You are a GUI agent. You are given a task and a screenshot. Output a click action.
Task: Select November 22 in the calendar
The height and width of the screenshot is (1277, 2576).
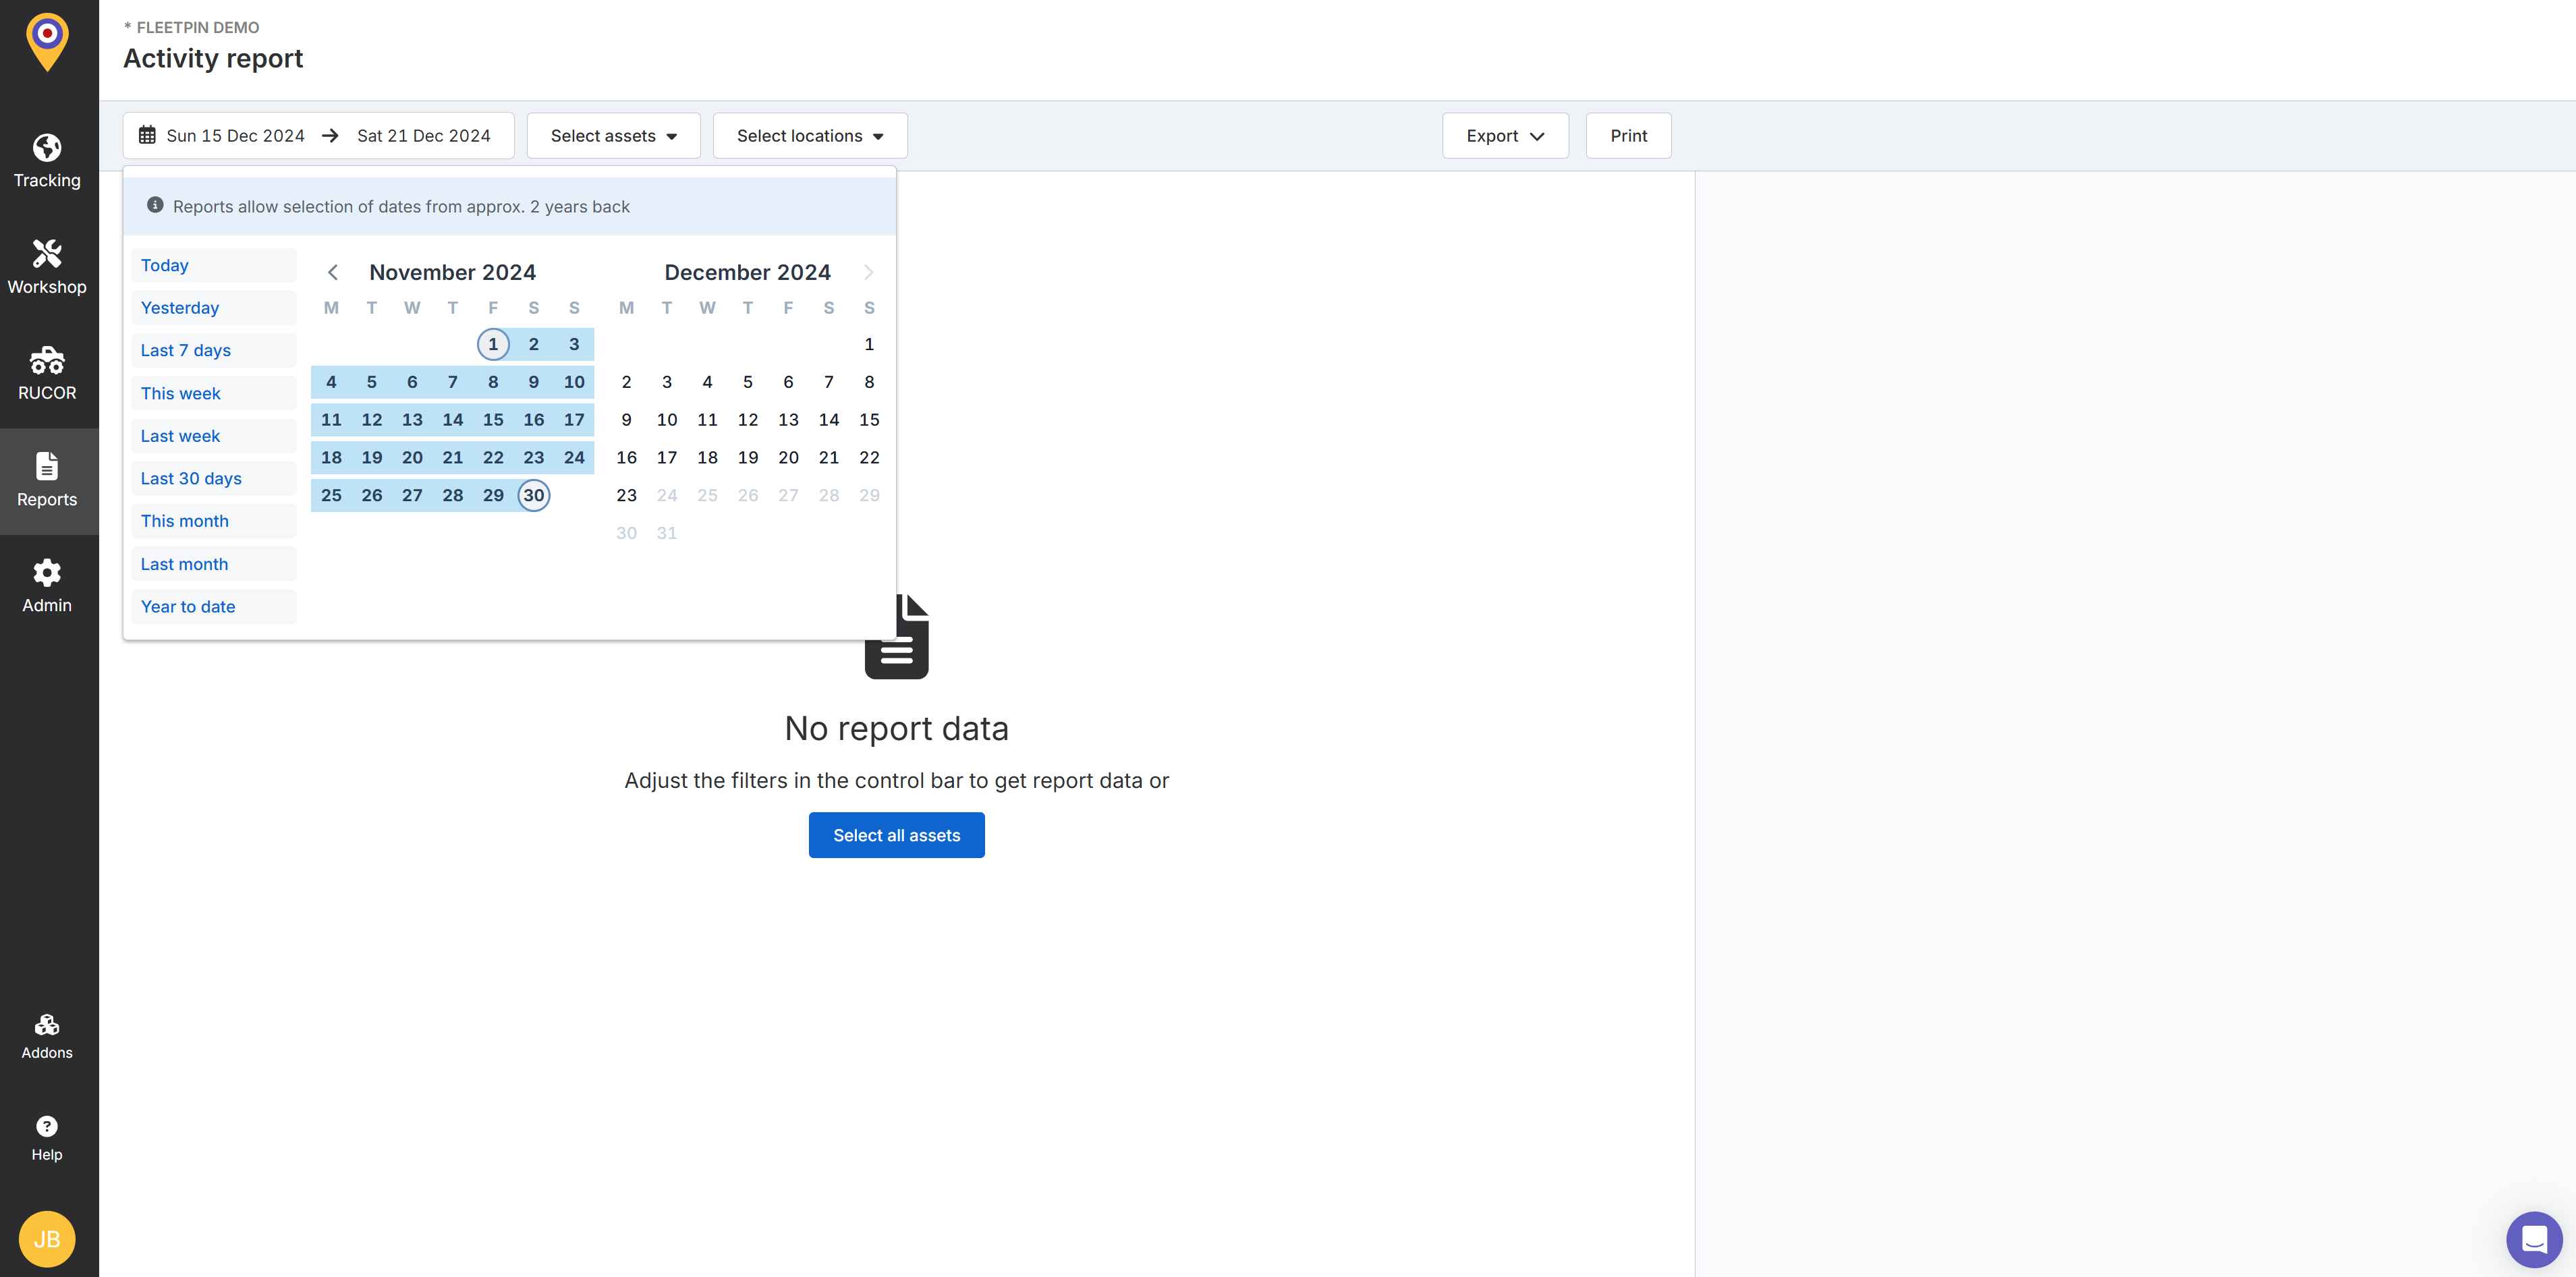[x=493, y=458]
